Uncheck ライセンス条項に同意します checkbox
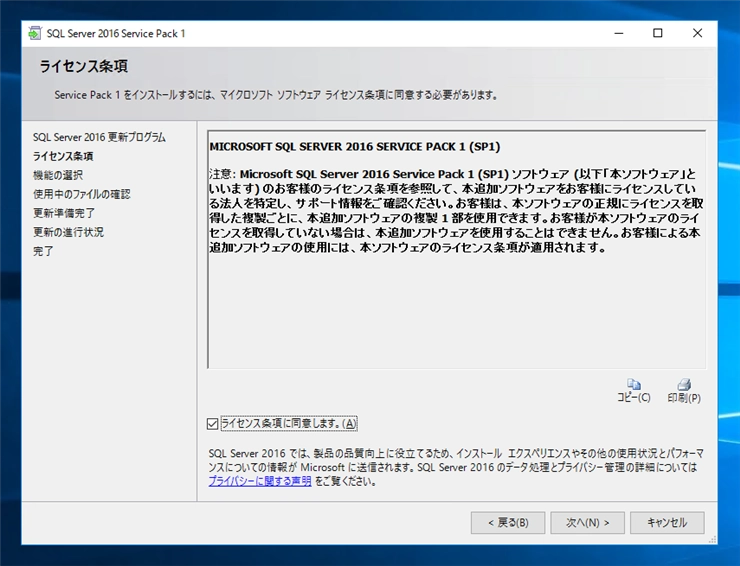Screen dimensions: 740x566 point(212,424)
